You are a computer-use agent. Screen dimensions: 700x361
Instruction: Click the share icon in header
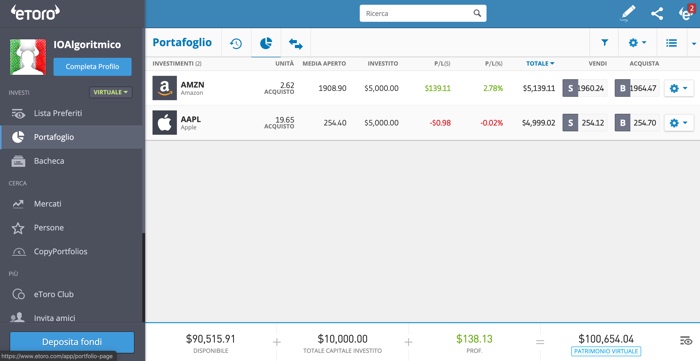(x=657, y=13)
